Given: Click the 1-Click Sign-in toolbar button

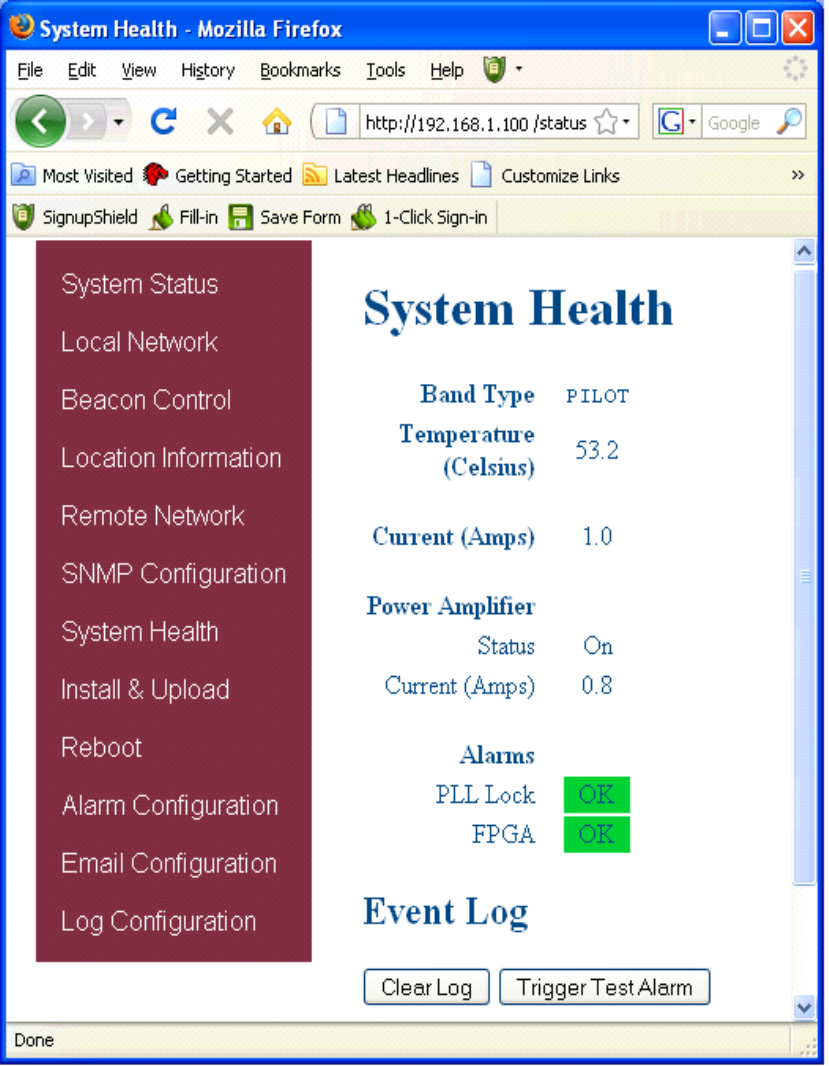Looking at the screenshot, I should coord(419,217).
